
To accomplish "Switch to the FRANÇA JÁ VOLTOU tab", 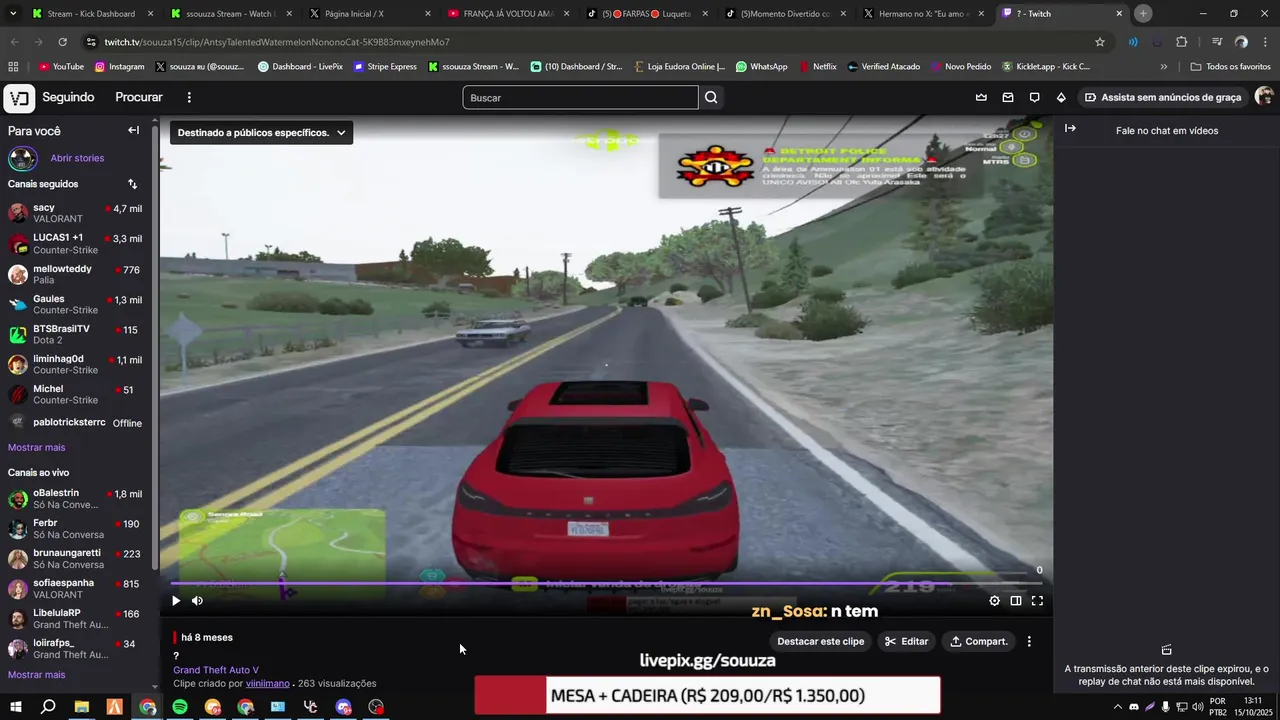I will click(x=508, y=14).
